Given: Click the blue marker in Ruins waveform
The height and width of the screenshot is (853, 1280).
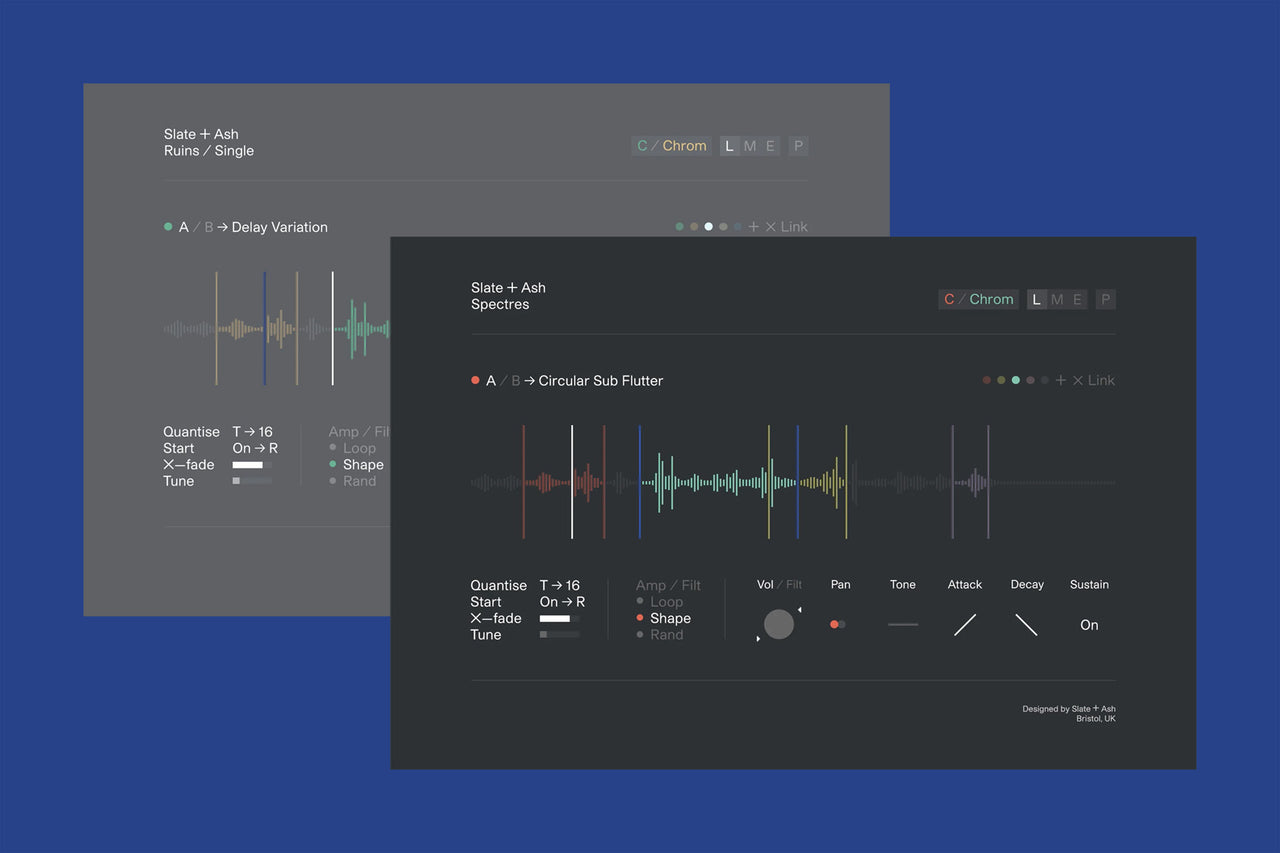Looking at the screenshot, I should pyautogui.click(x=265, y=328).
